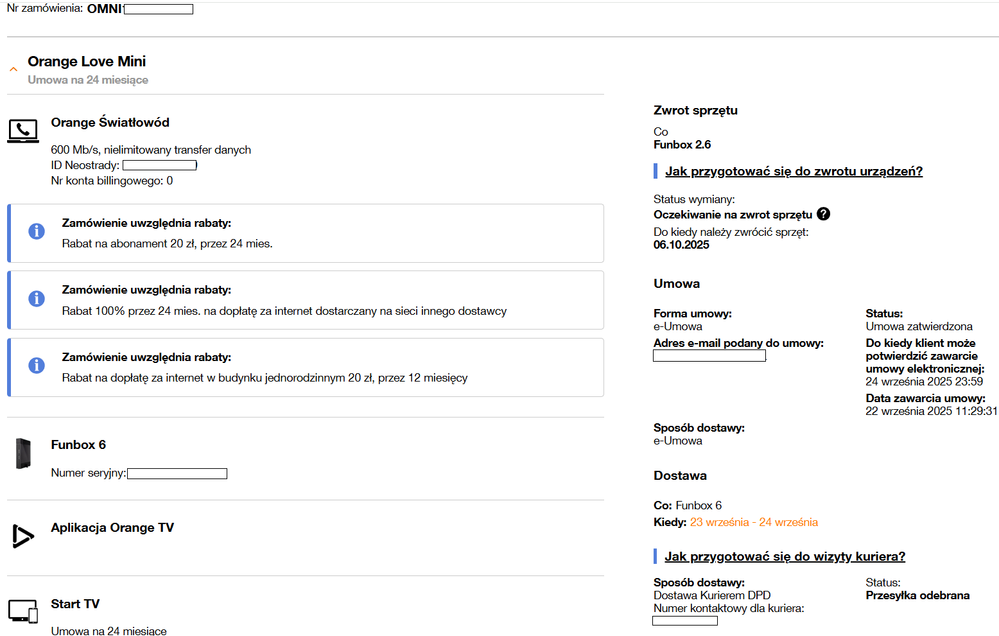Screen dimensions: 999x636
Task: Click the contract e-mail address field
Action: 709,356
